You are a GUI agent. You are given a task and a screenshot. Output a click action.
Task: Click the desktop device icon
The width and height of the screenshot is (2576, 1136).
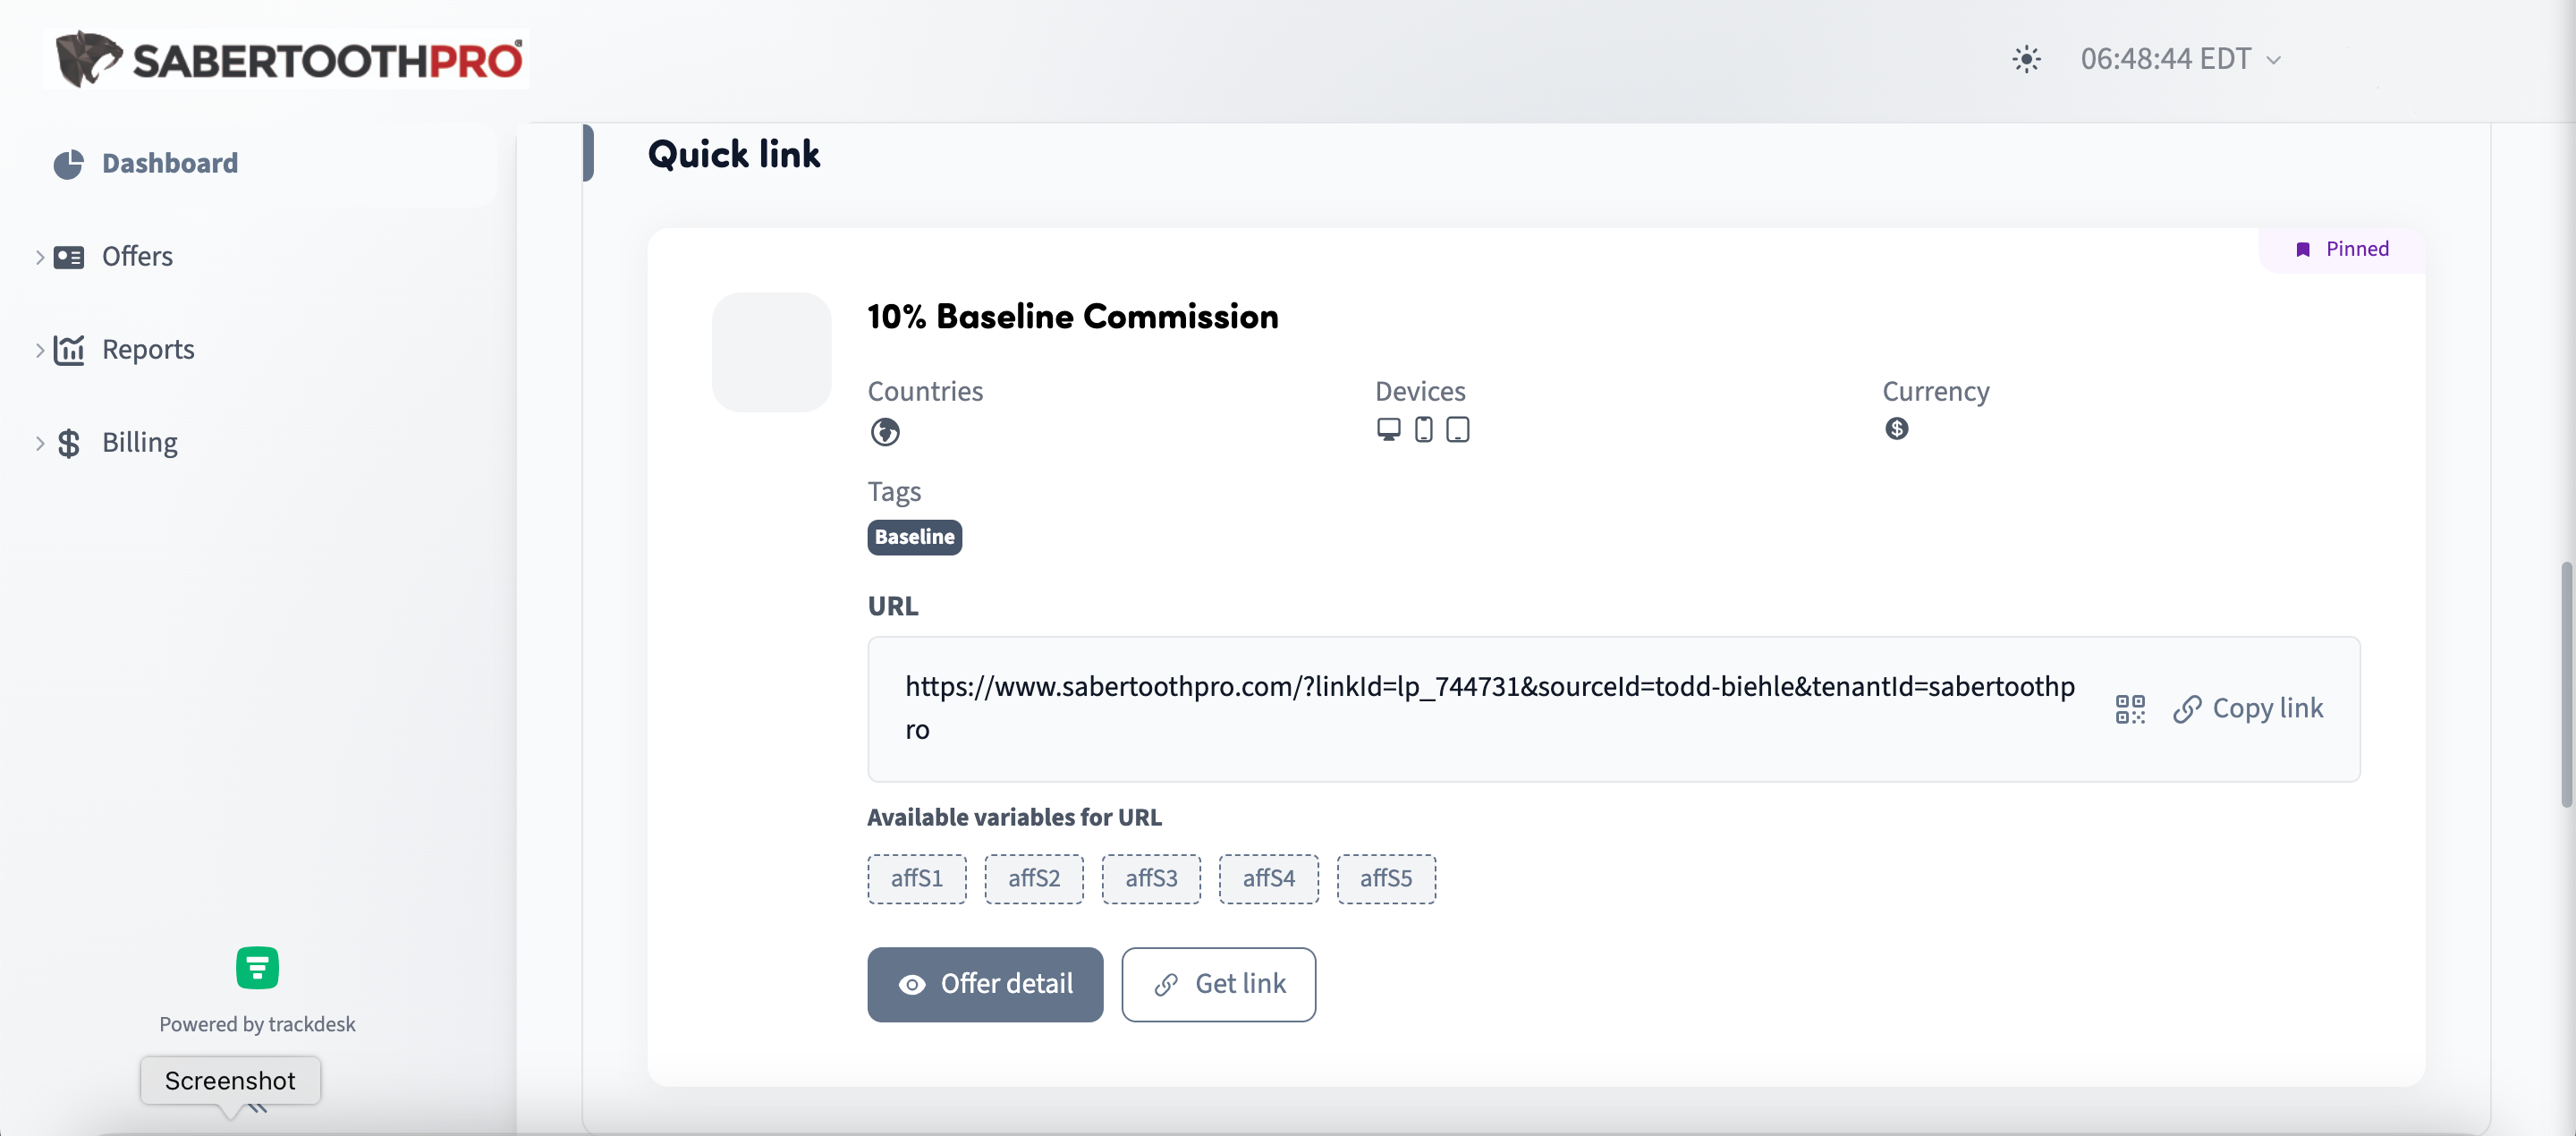click(1388, 429)
